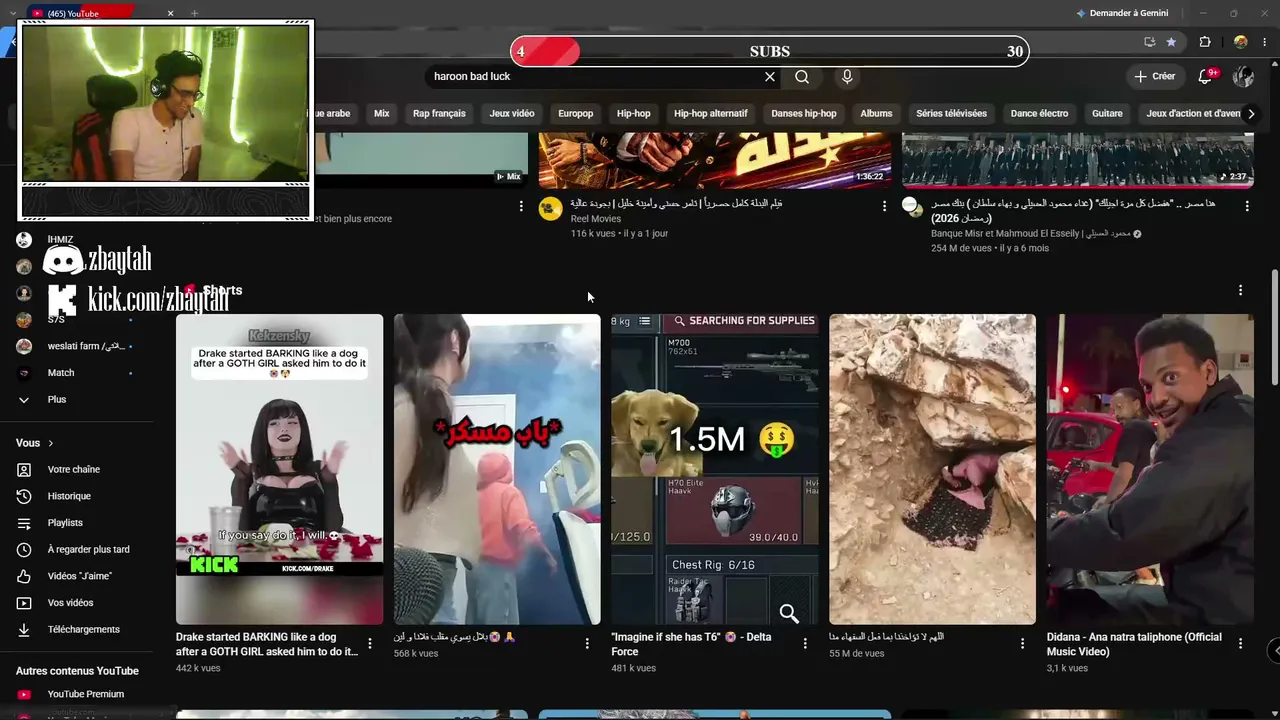Open options for the 568 k vues short

coord(587,644)
